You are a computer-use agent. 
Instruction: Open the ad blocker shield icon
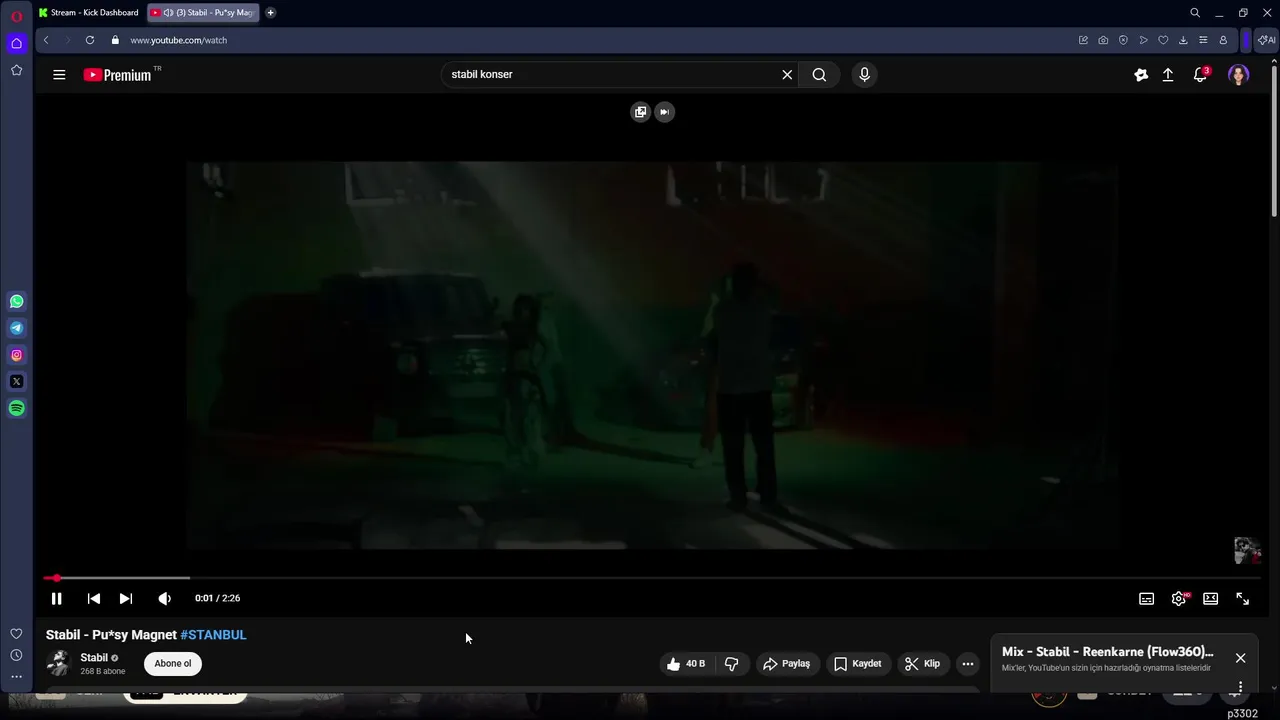(x=1123, y=40)
